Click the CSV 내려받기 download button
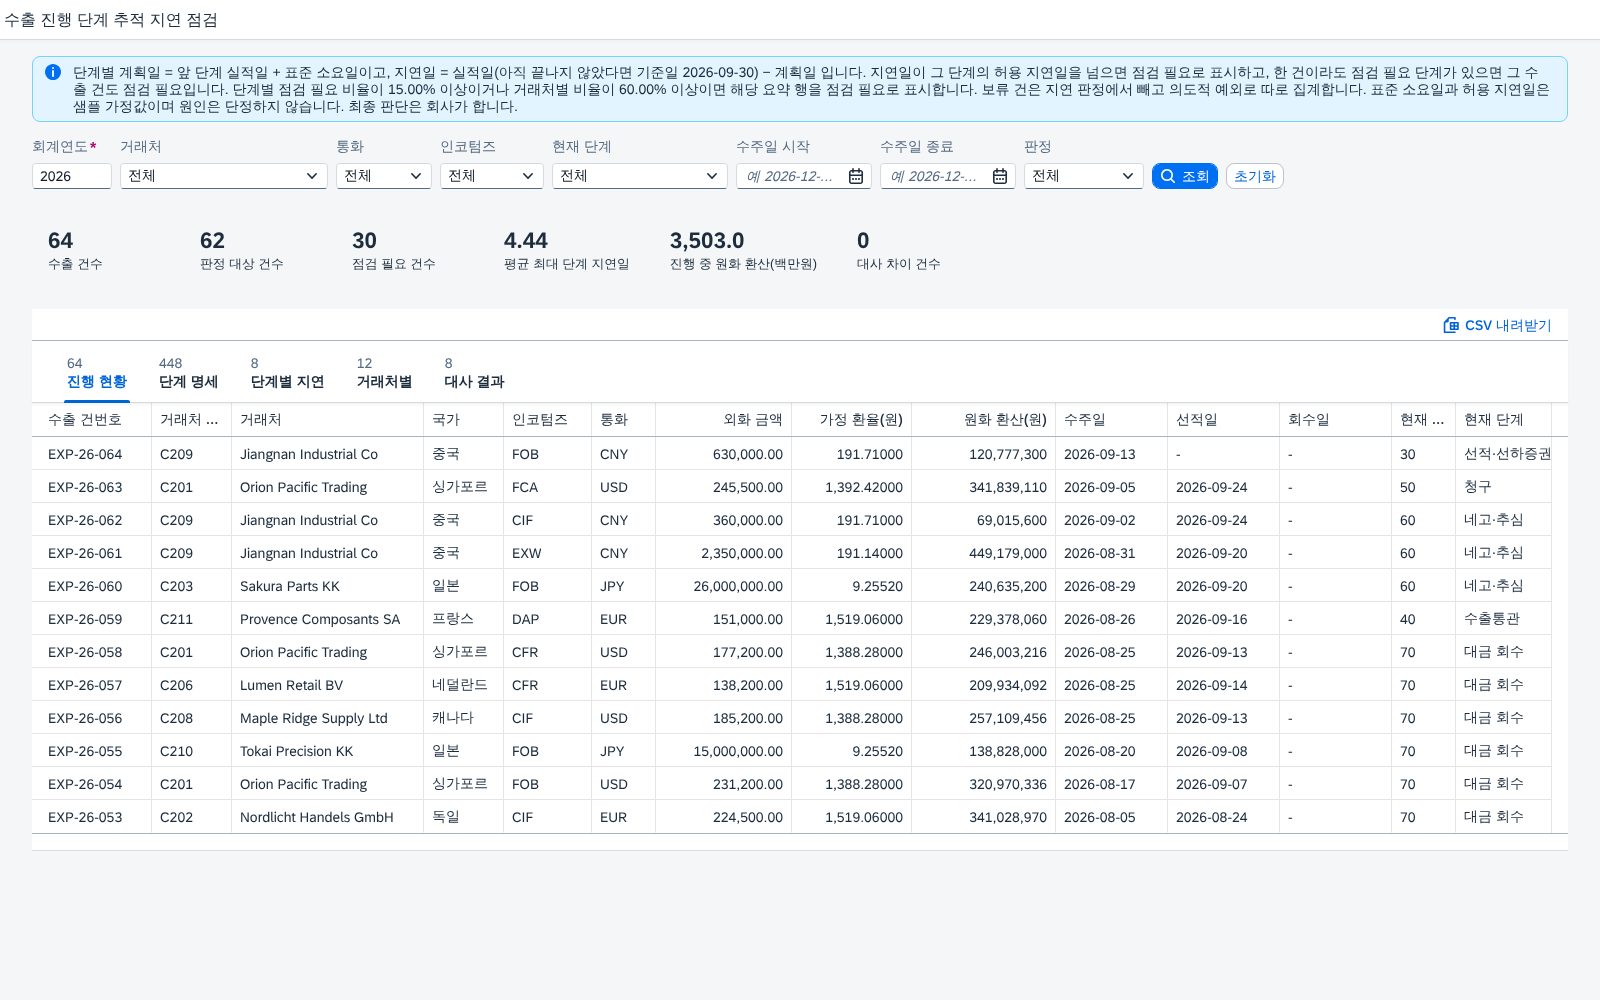 pos(1497,325)
